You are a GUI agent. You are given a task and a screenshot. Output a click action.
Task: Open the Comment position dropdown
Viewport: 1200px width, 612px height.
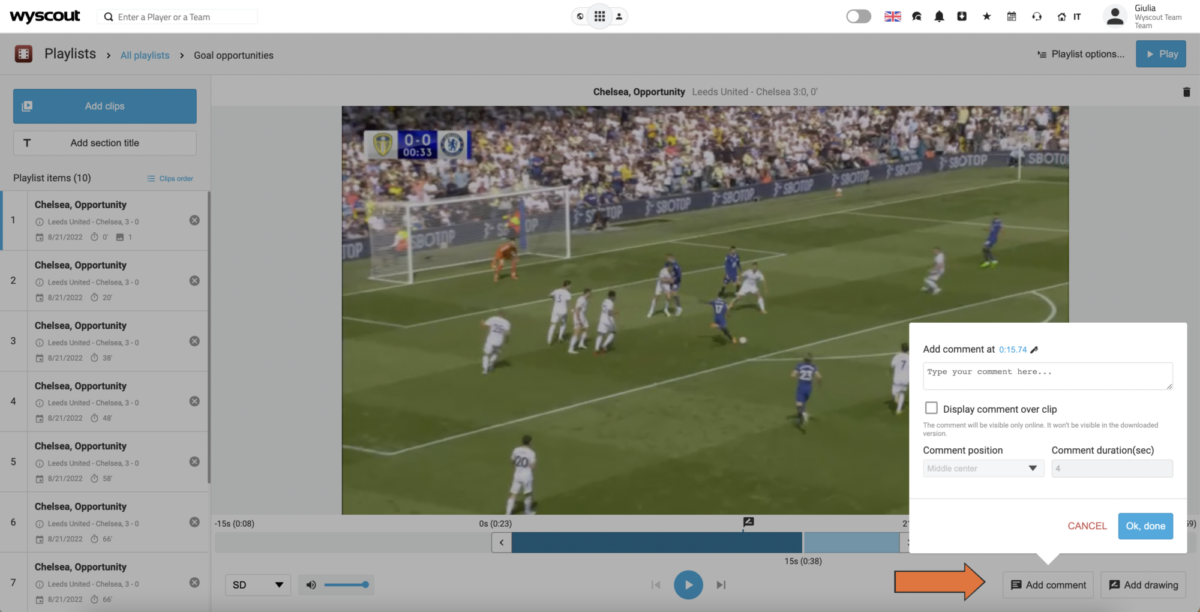click(982, 468)
